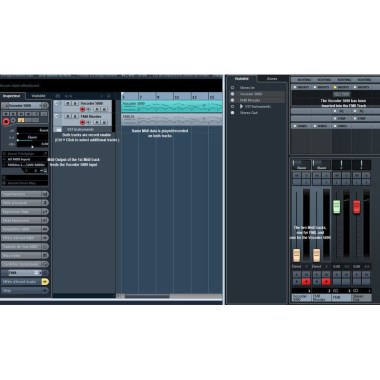
Task: Toggle visibility dot for Vocoder 5000 channel
Action: click(x=233, y=94)
